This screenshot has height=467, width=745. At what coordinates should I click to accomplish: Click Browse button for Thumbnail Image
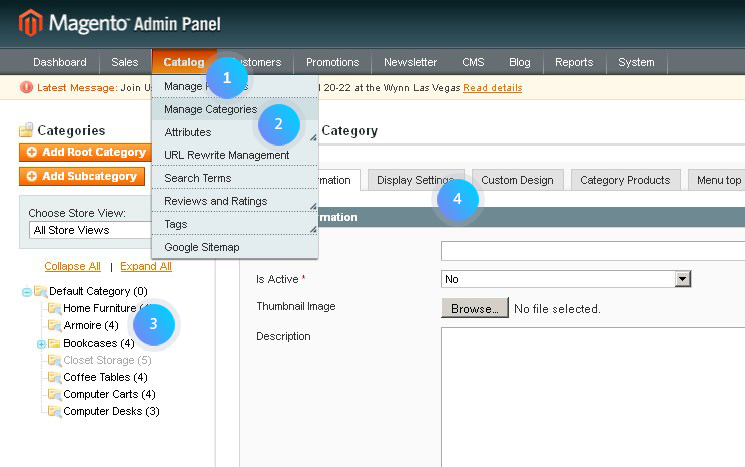click(475, 308)
